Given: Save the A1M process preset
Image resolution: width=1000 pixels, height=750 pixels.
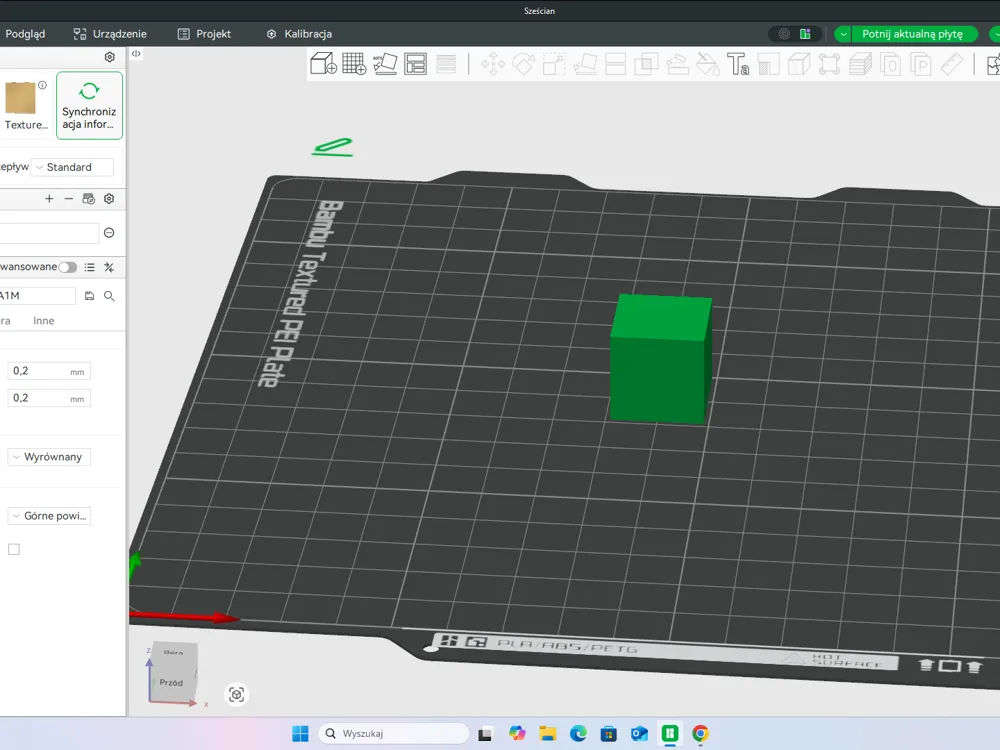Looking at the screenshot, I should pos(89,296).
